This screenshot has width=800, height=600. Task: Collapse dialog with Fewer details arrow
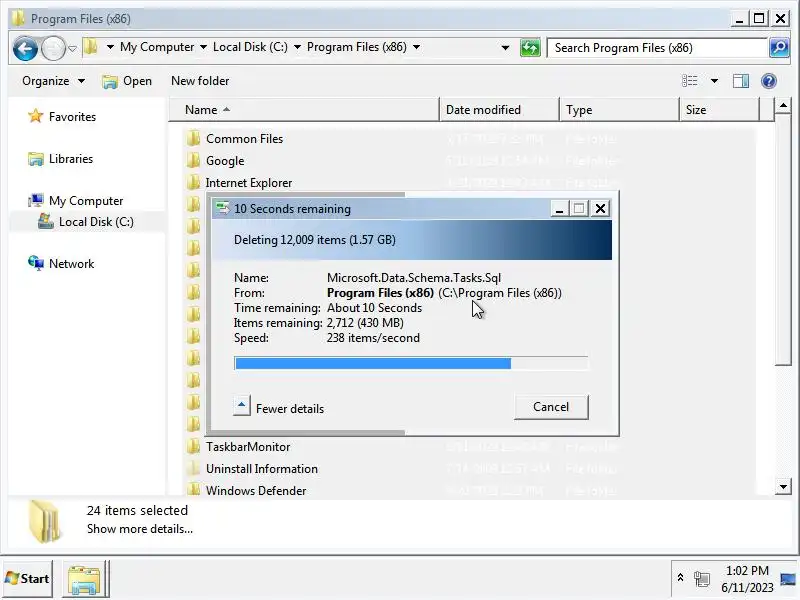click(241, 406)
